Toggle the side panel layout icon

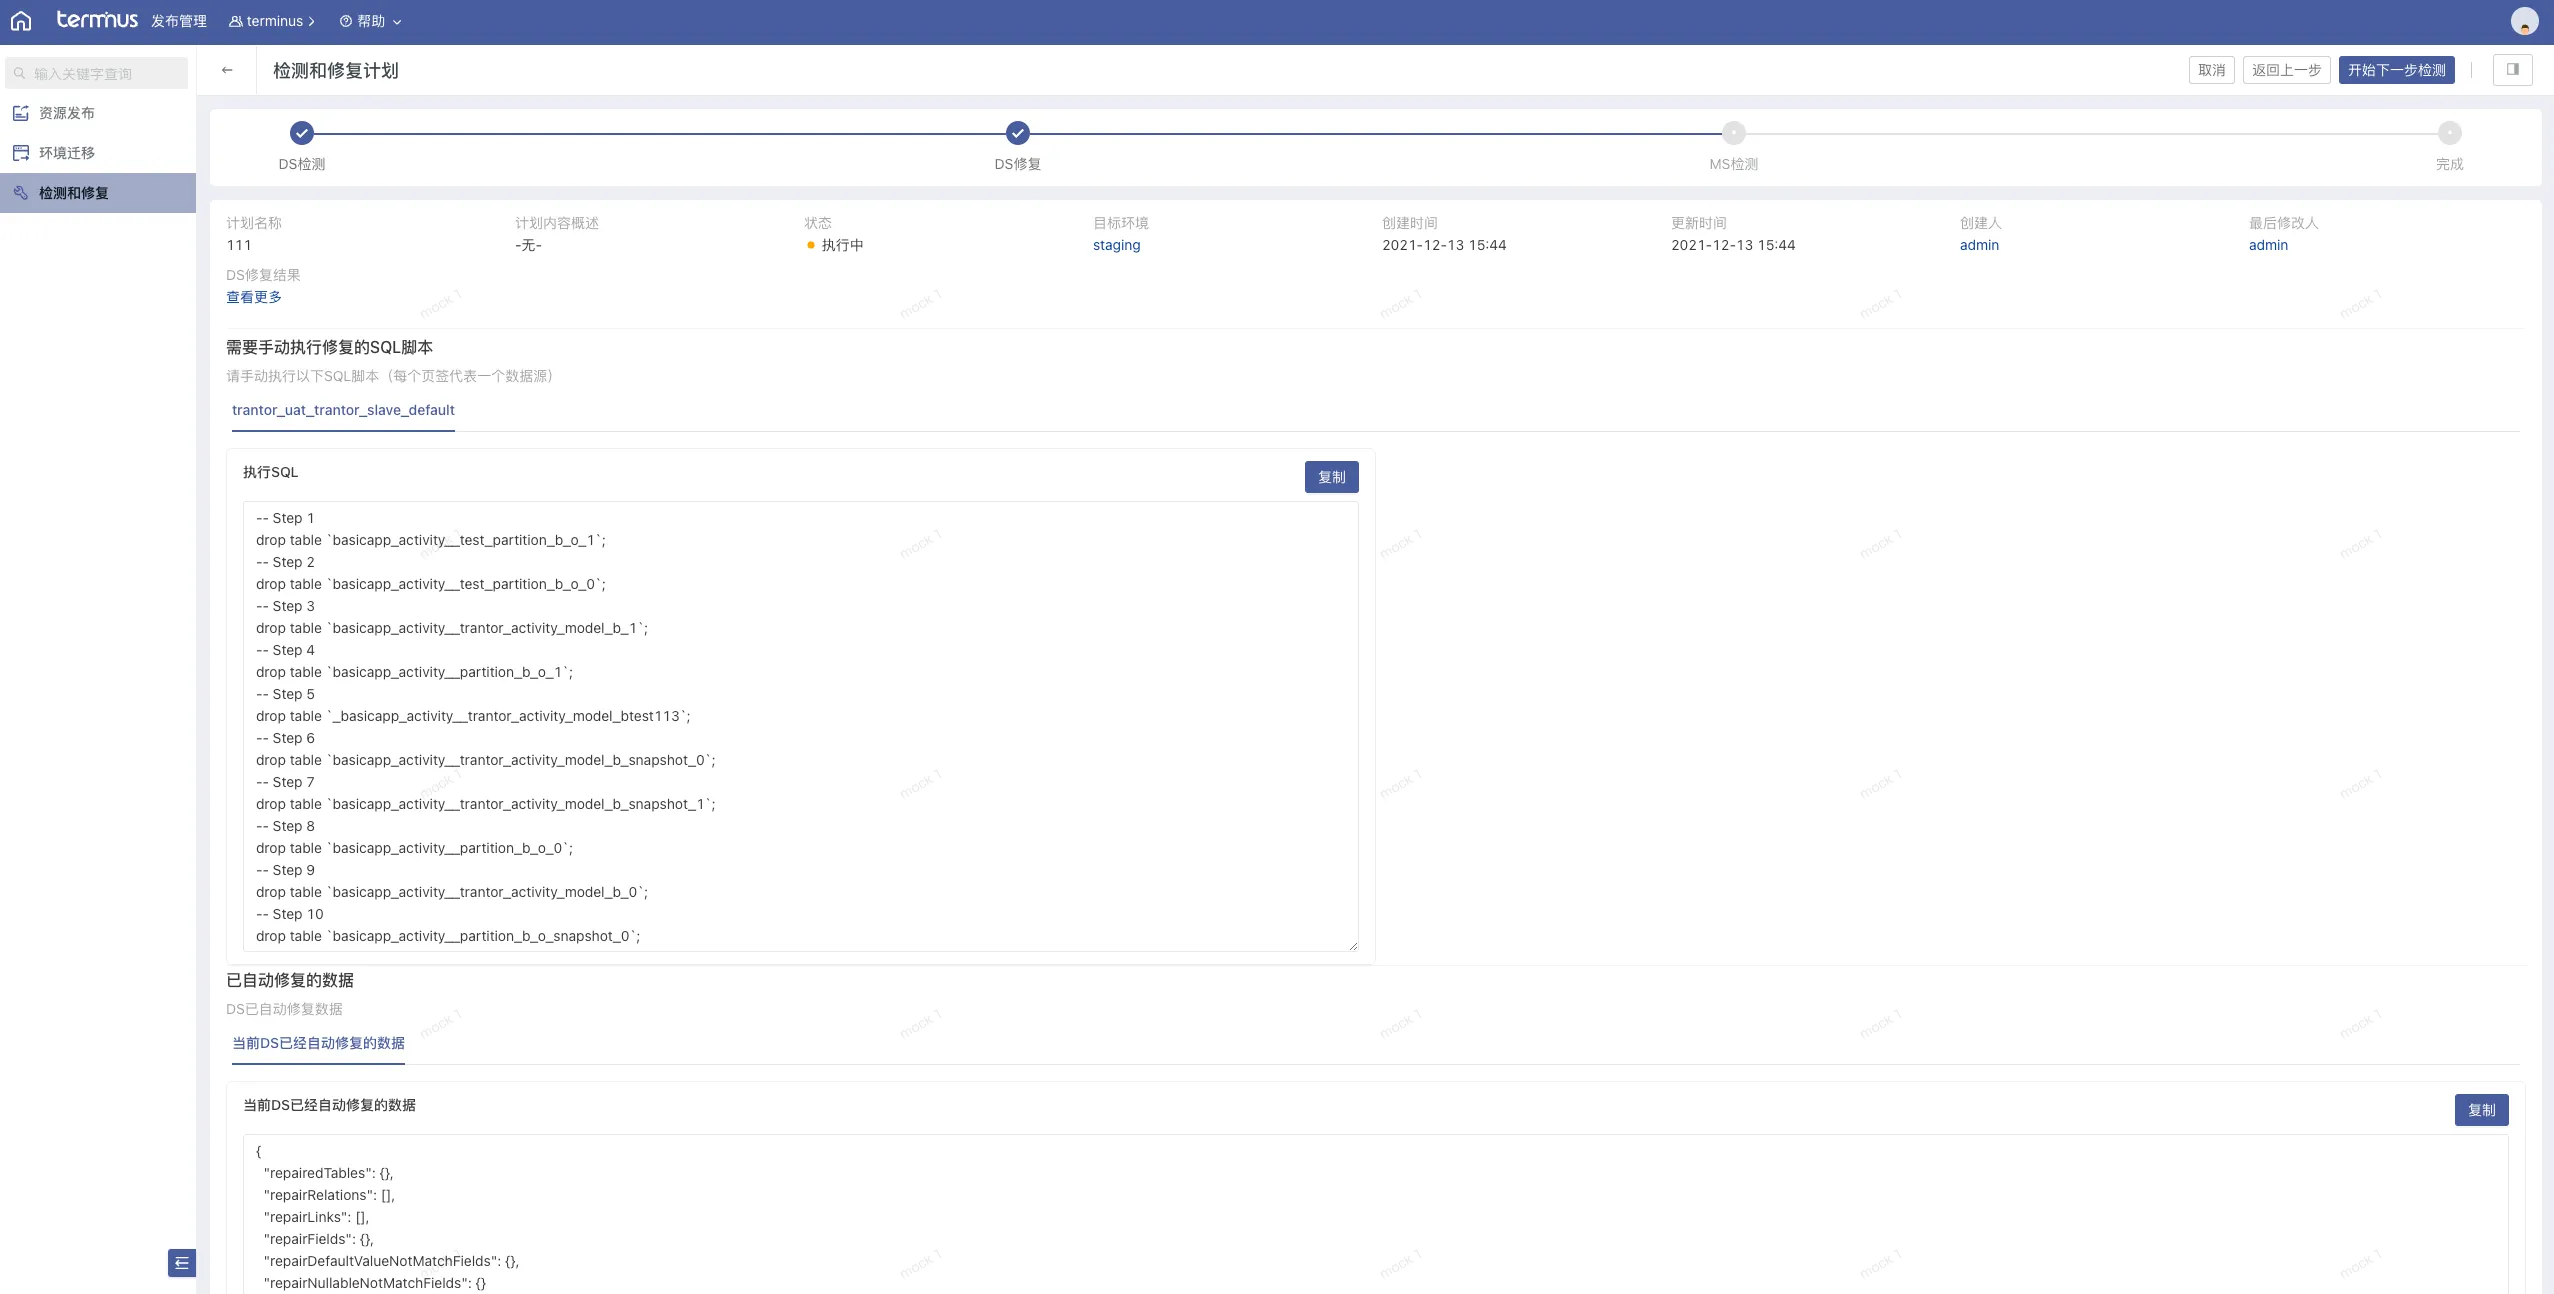pyautogui.click(x=2512, y=70)
